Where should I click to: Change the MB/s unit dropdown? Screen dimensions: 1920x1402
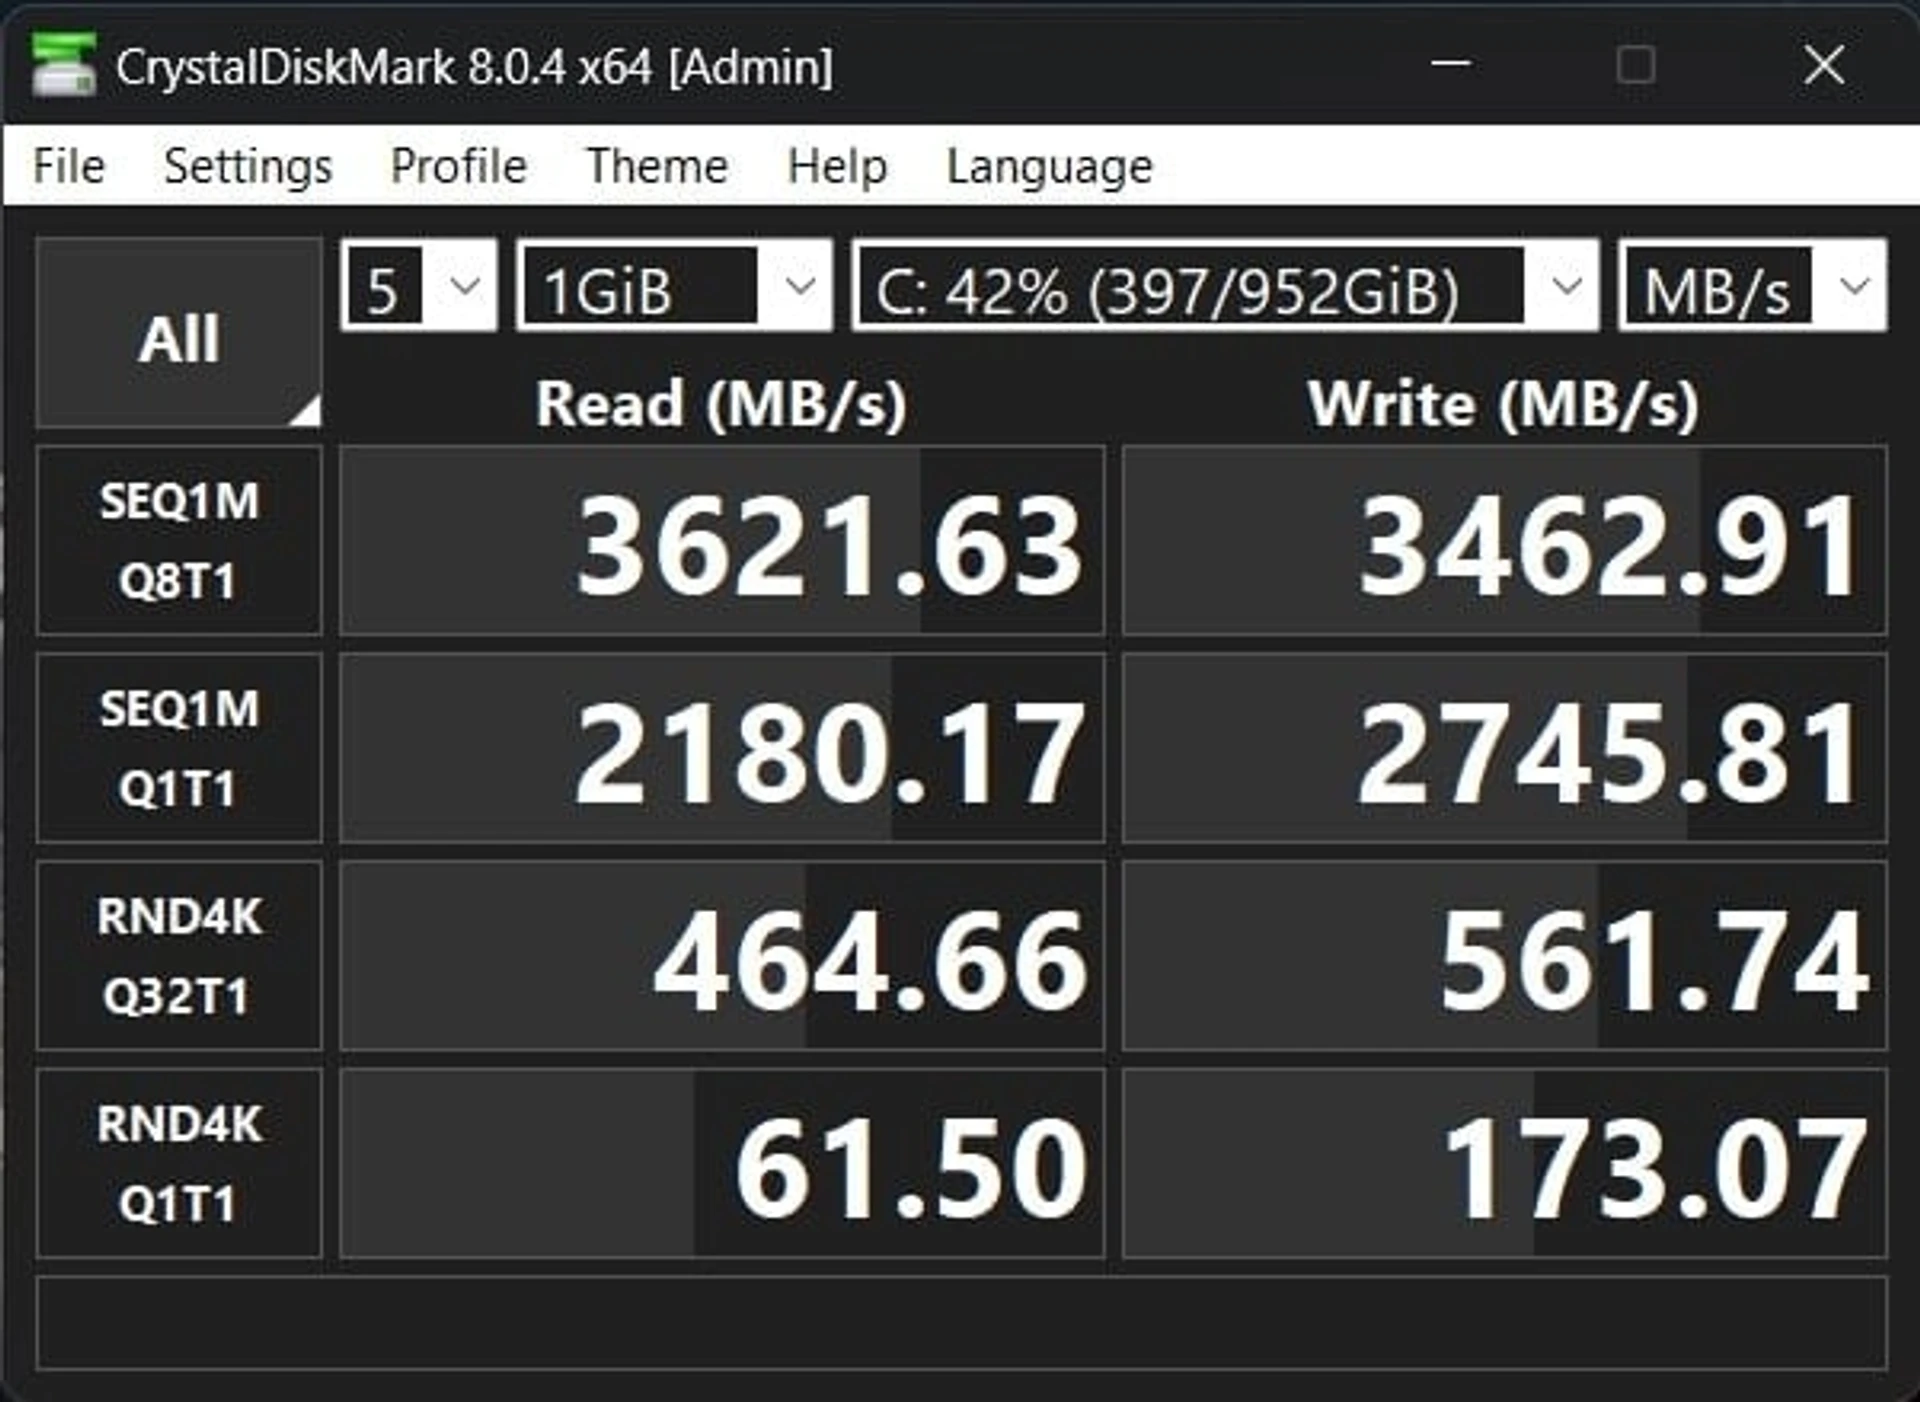click(1753, 285)
